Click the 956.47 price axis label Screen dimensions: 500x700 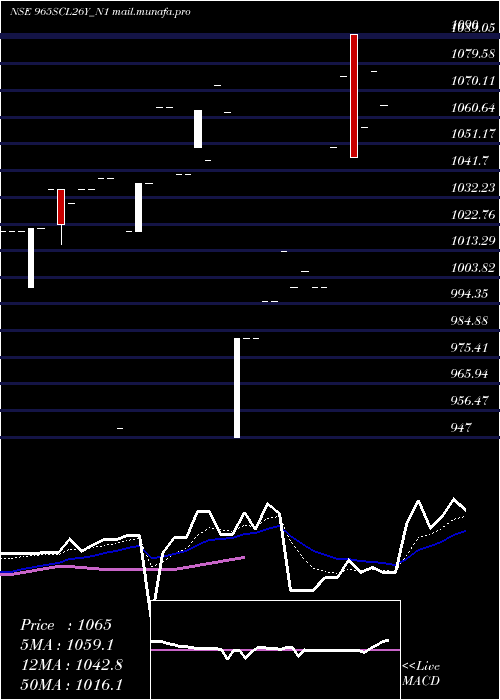click(469, 400)
